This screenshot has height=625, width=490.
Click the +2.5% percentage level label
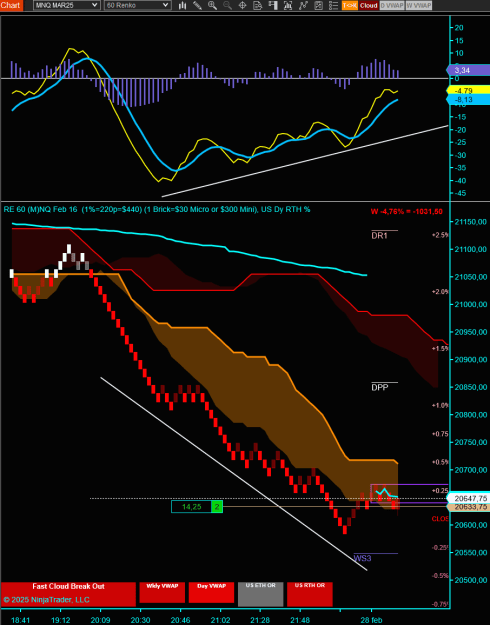(x=440, y=235)
